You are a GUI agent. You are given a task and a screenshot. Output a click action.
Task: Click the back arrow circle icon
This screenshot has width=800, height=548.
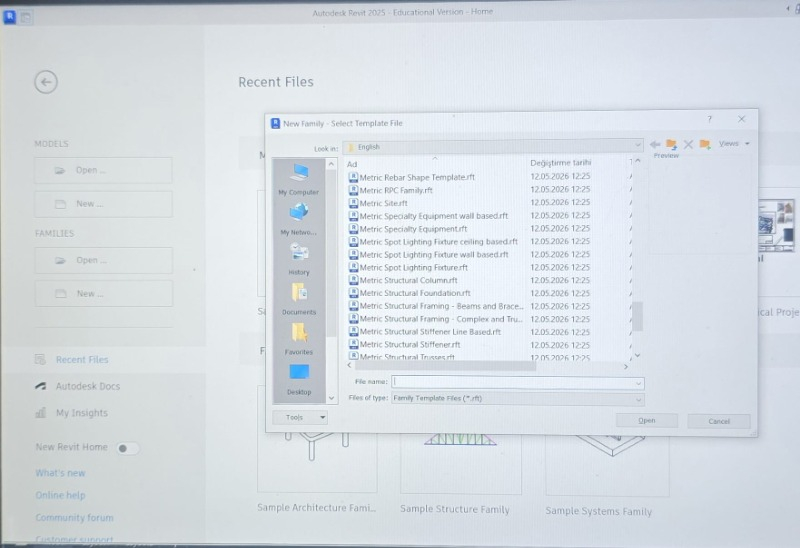point(46,82)
